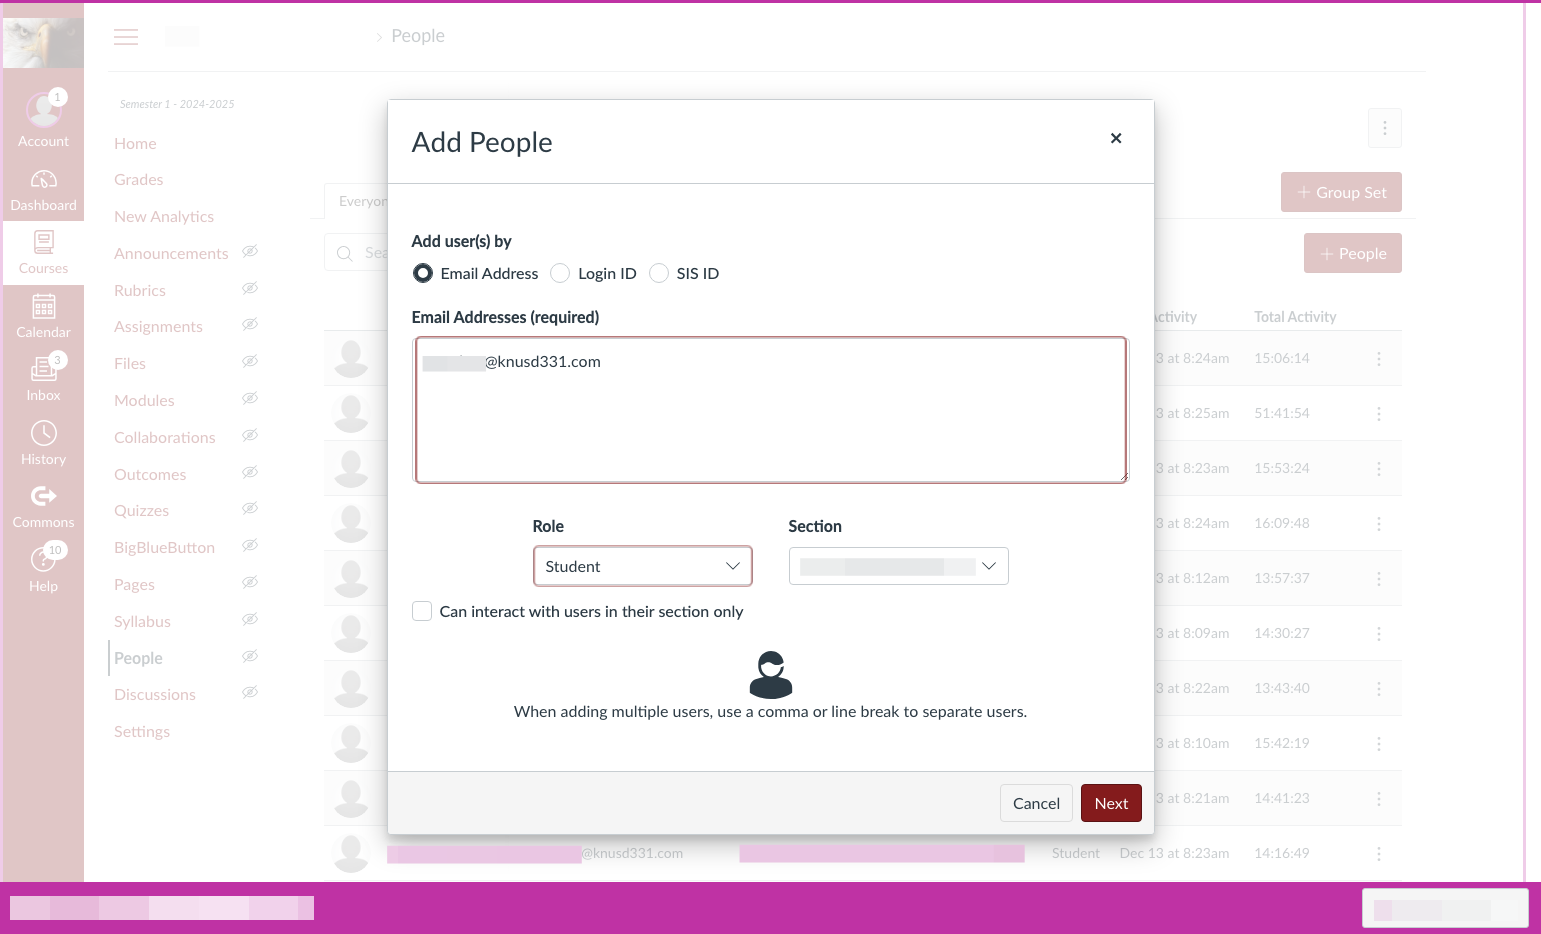Toggle visibility eye icon next to Quizzes

pyautogui.click(x=250, y=508)
